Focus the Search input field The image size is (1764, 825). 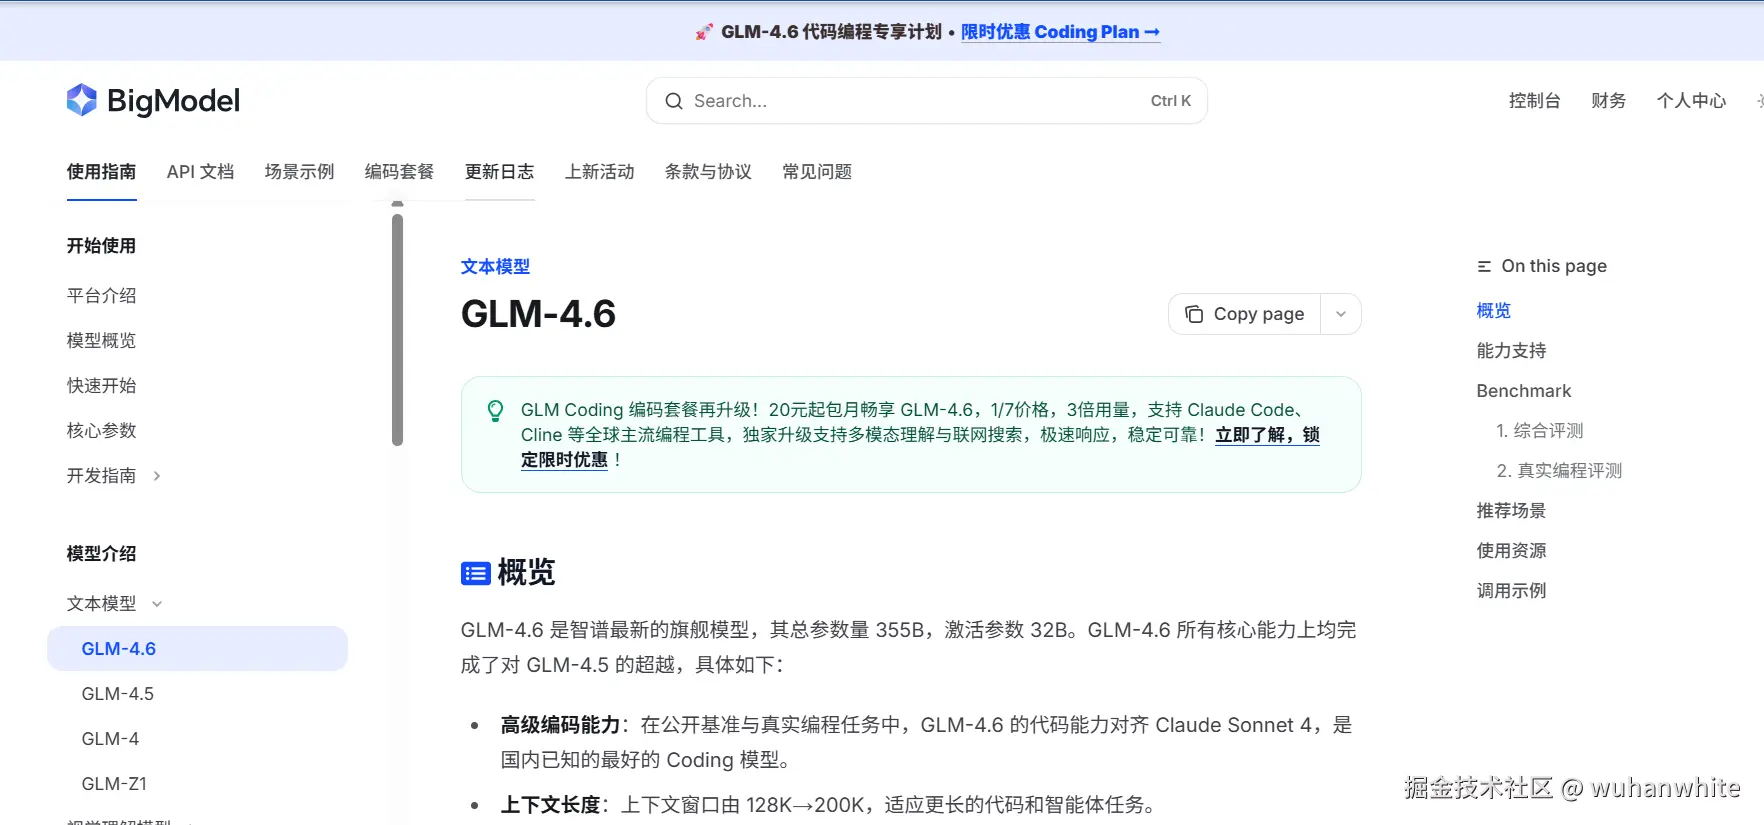(x=927, y=101)
